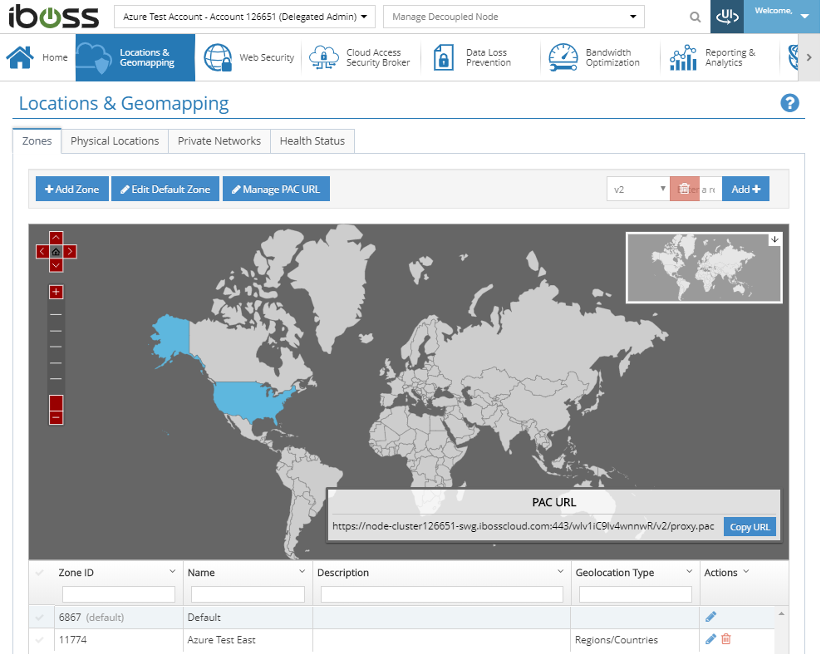Collapse the minimap with the arrow
Screen dimensions: 820x654
coord(775,239)
